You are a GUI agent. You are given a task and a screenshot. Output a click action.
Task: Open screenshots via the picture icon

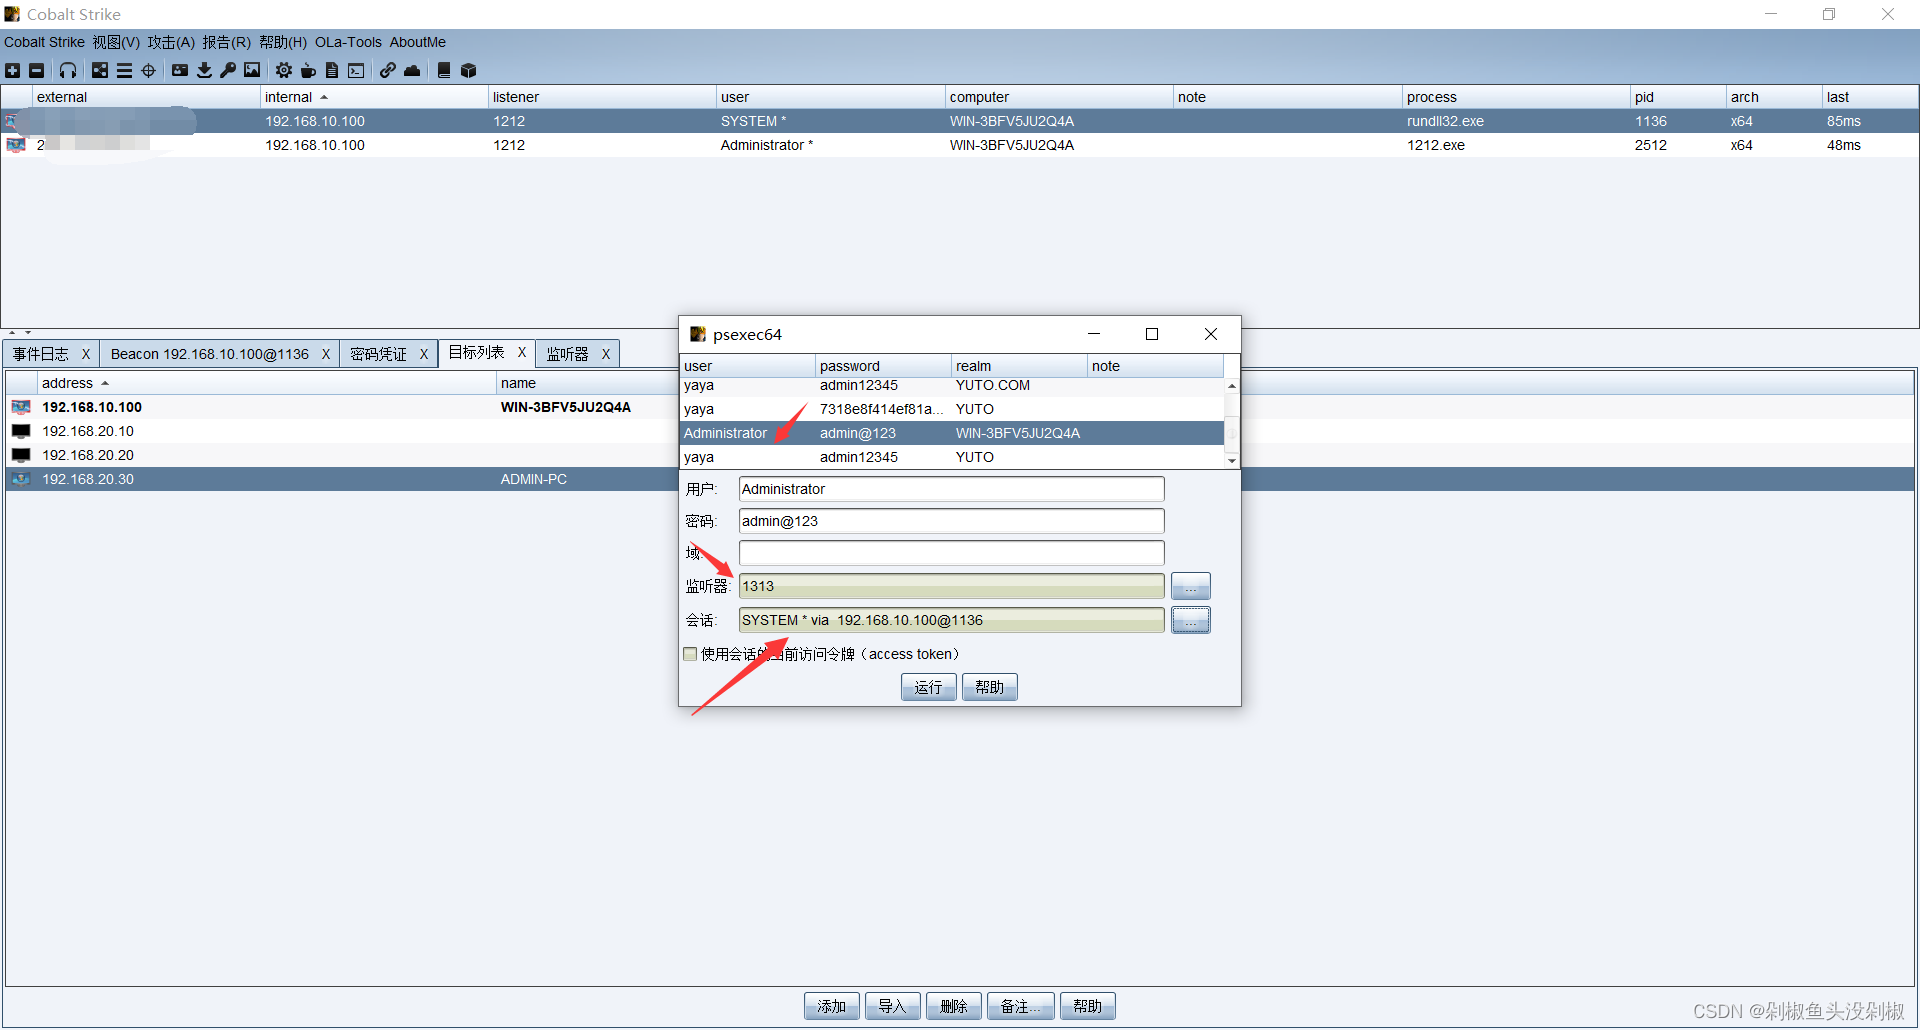pyautogui.click(x=252, y=70)
